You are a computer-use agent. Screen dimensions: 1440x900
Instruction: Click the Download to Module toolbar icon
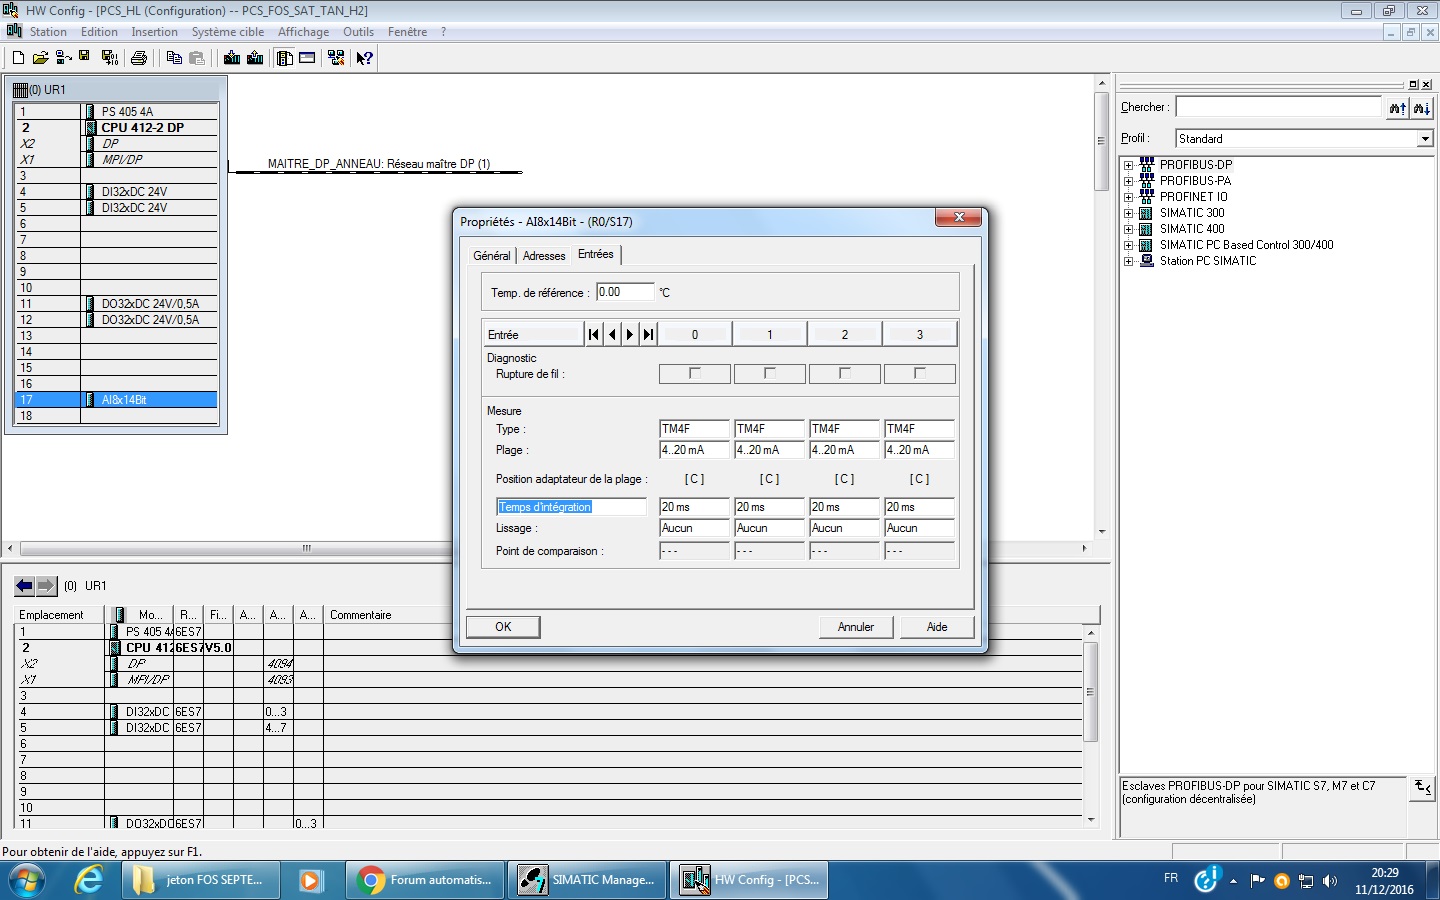(232, 58)
